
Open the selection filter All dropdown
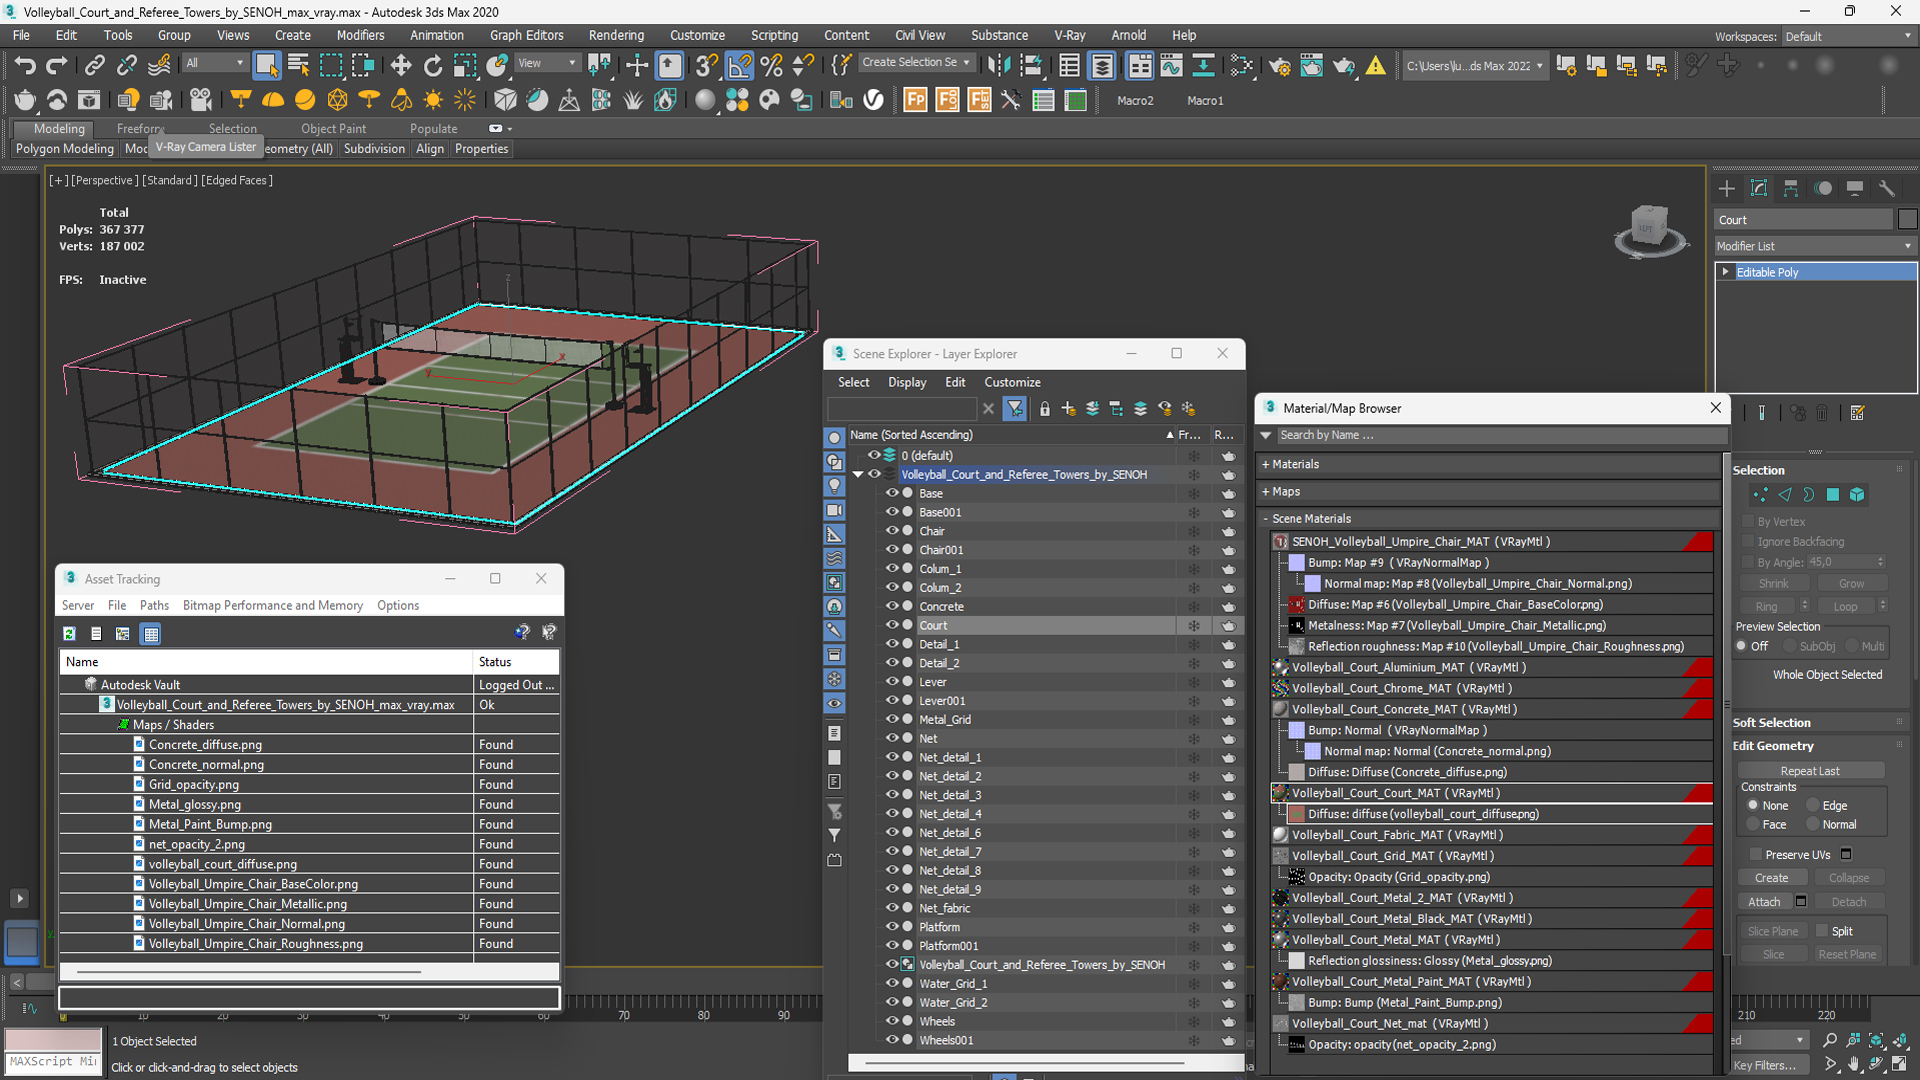pyautogui.click(x=214, y=63)
